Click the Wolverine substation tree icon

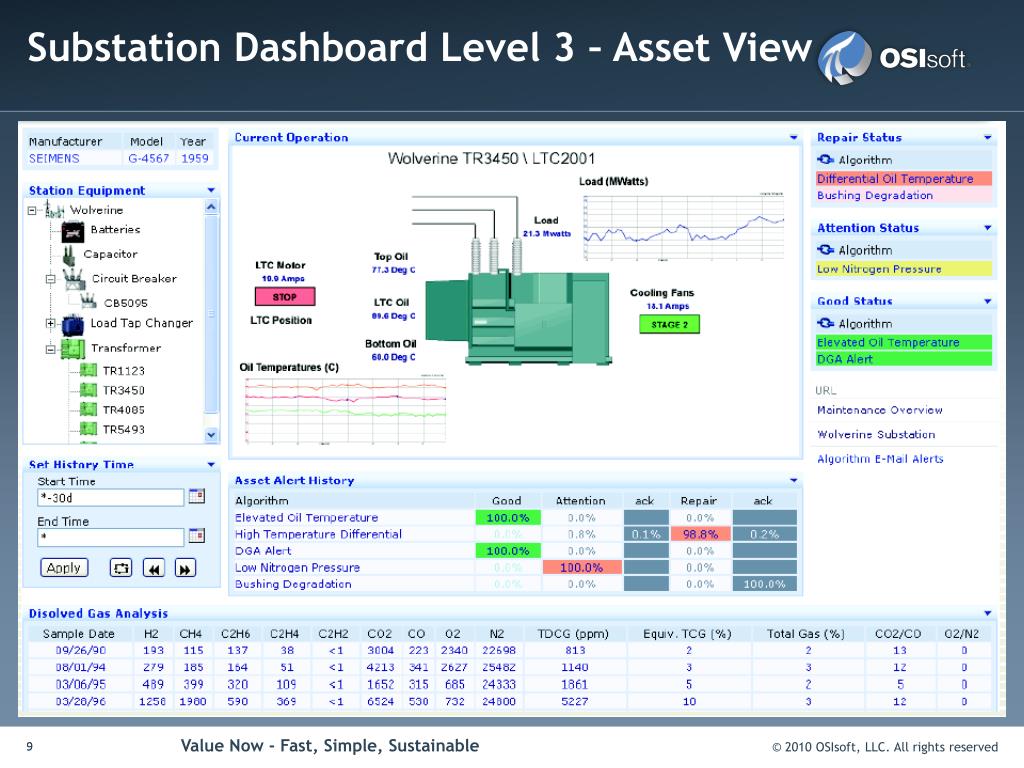(54, 210)
